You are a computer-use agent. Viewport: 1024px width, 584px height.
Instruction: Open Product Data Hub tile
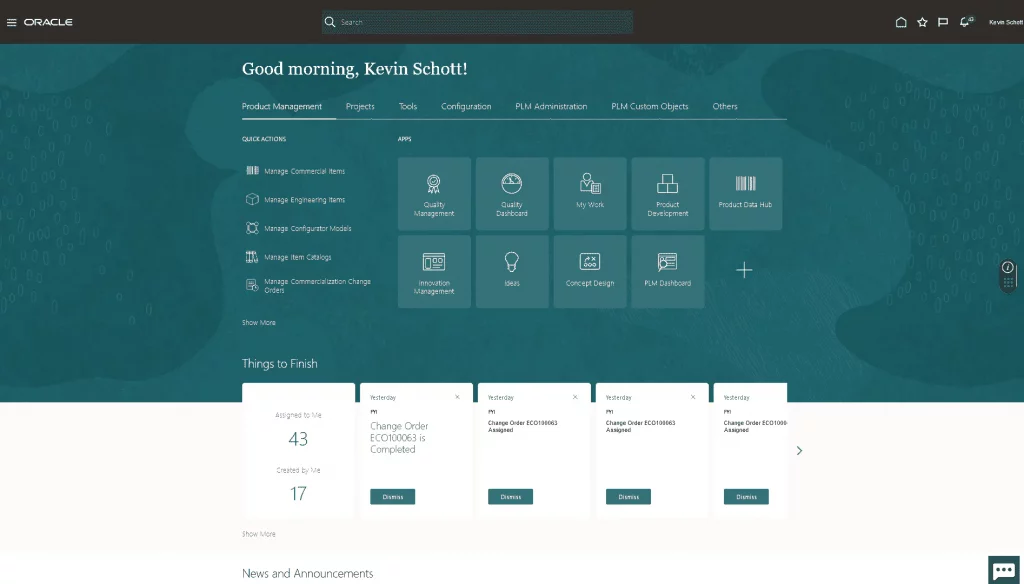745,194
